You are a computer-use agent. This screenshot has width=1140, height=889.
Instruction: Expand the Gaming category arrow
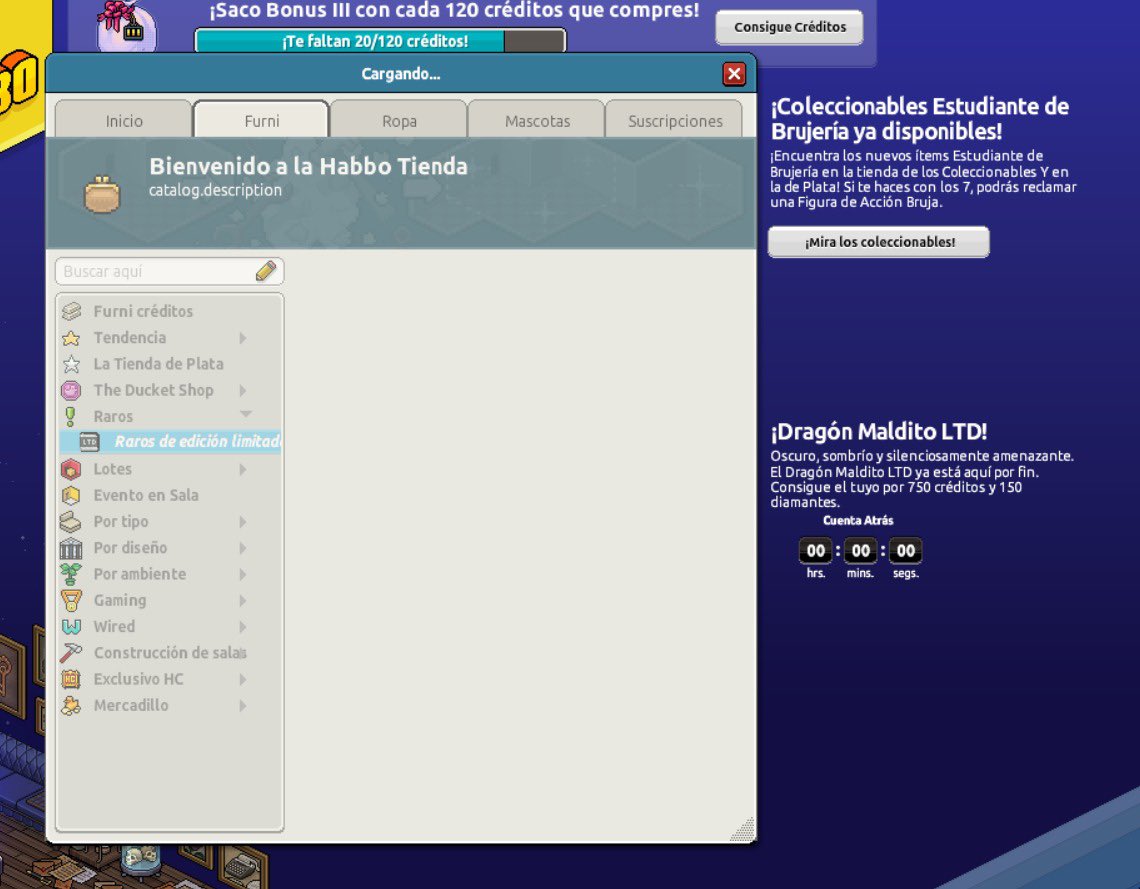click(x=243, y=600)
